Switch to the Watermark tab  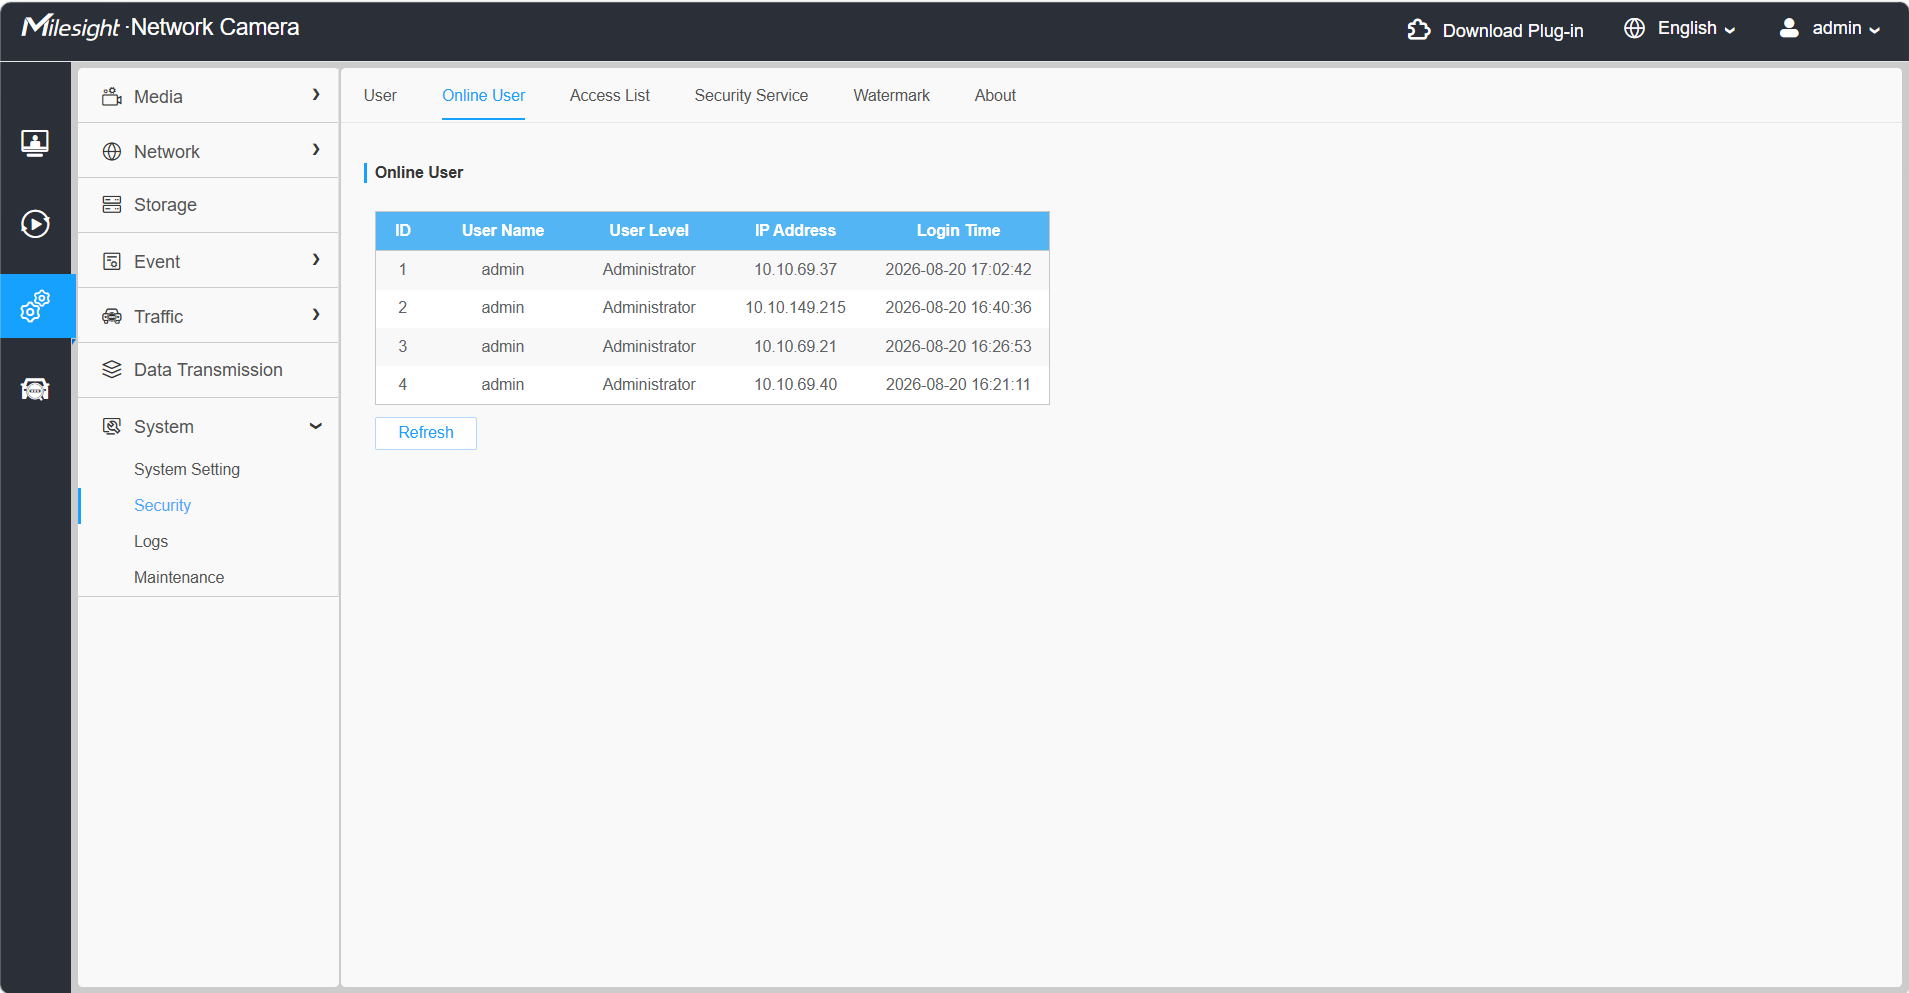[891, 95]
